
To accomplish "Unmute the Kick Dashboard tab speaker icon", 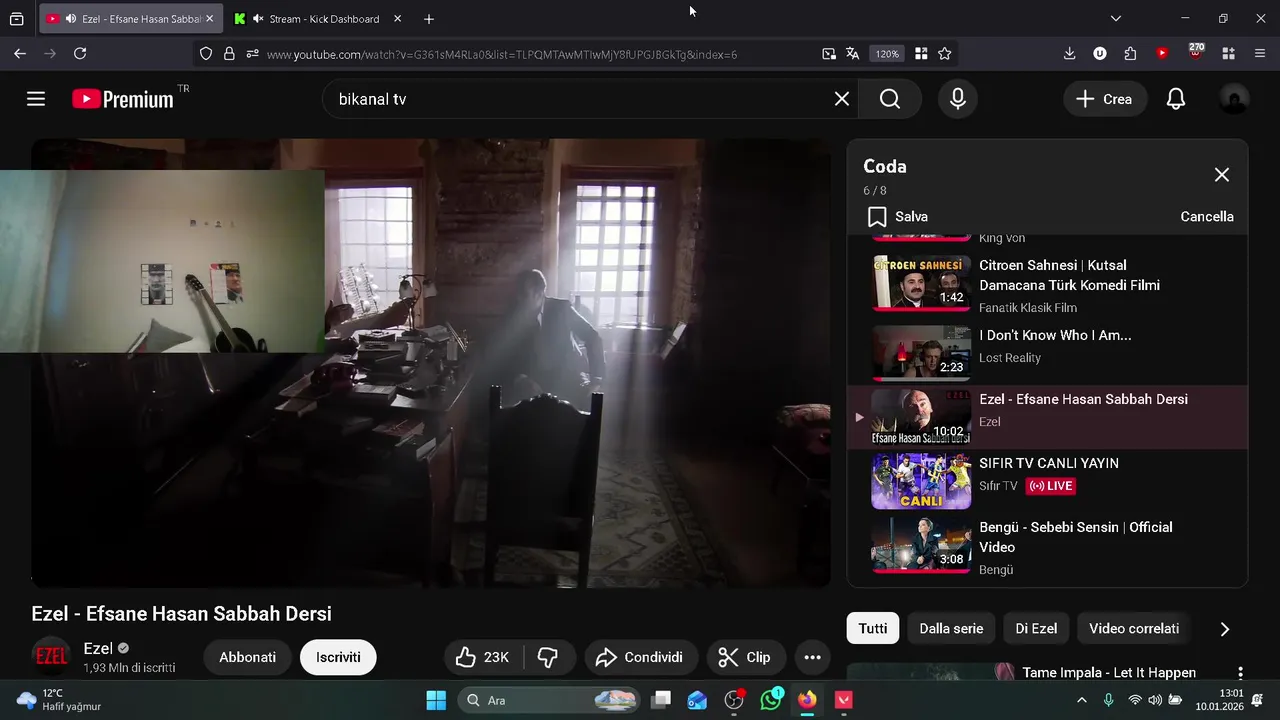I will pos(258,19).
